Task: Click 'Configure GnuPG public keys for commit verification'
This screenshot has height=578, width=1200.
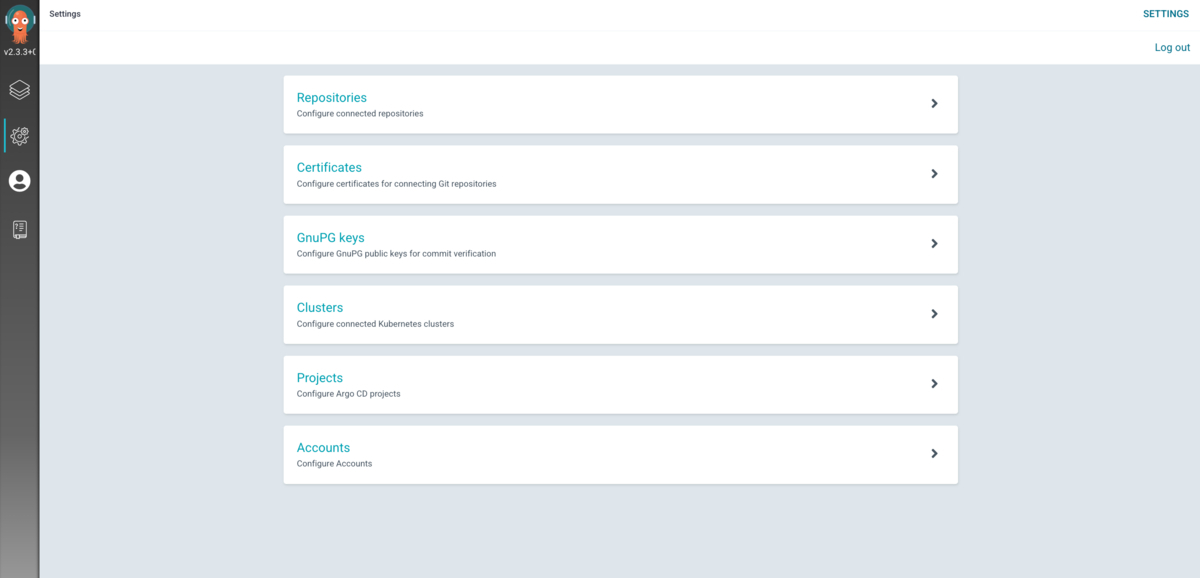Action: point(396,254)
